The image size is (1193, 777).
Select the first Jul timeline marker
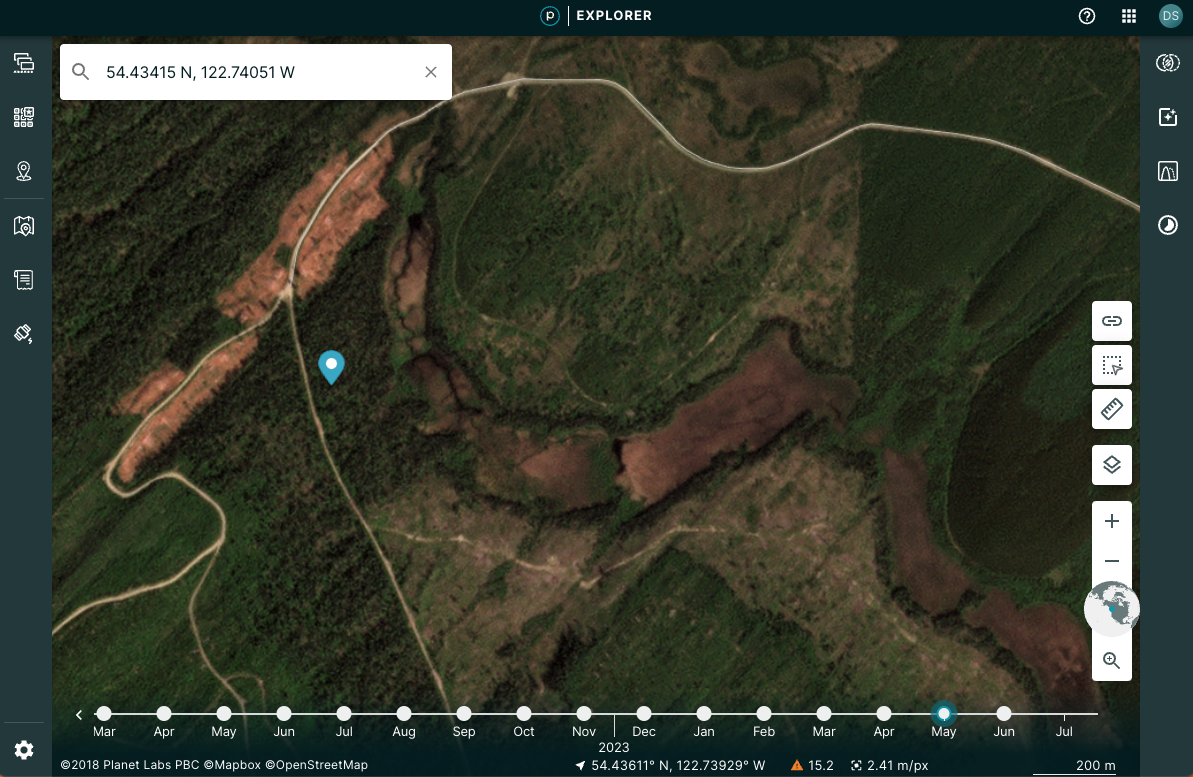[344, 713]
